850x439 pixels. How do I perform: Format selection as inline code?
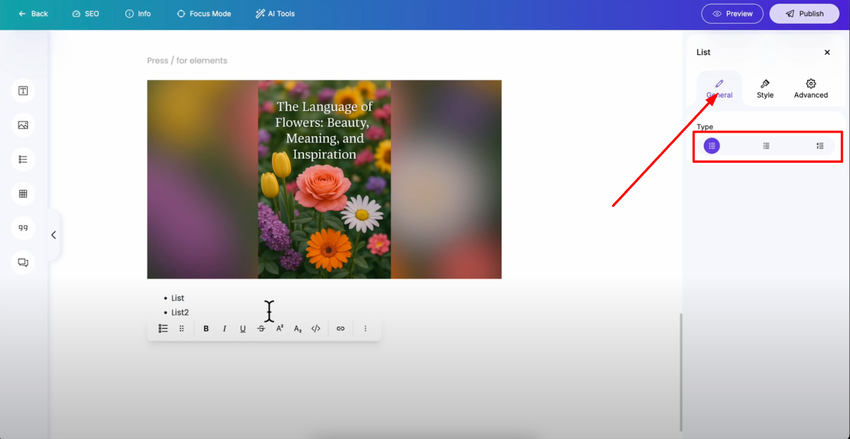point(316,328)
